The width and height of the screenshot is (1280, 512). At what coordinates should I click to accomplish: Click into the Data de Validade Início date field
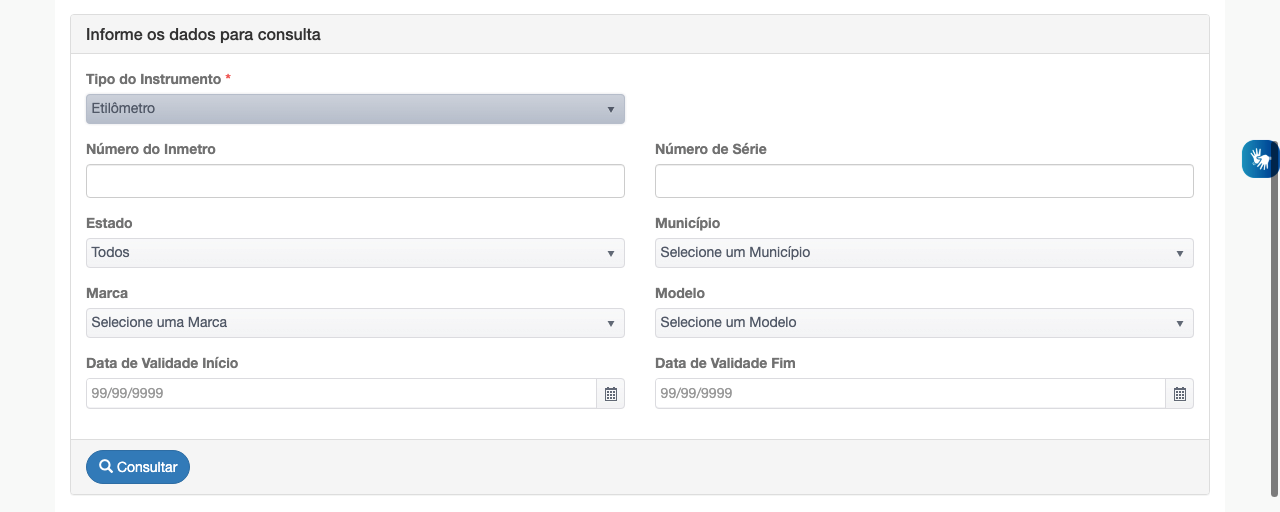tap(341, 394)
